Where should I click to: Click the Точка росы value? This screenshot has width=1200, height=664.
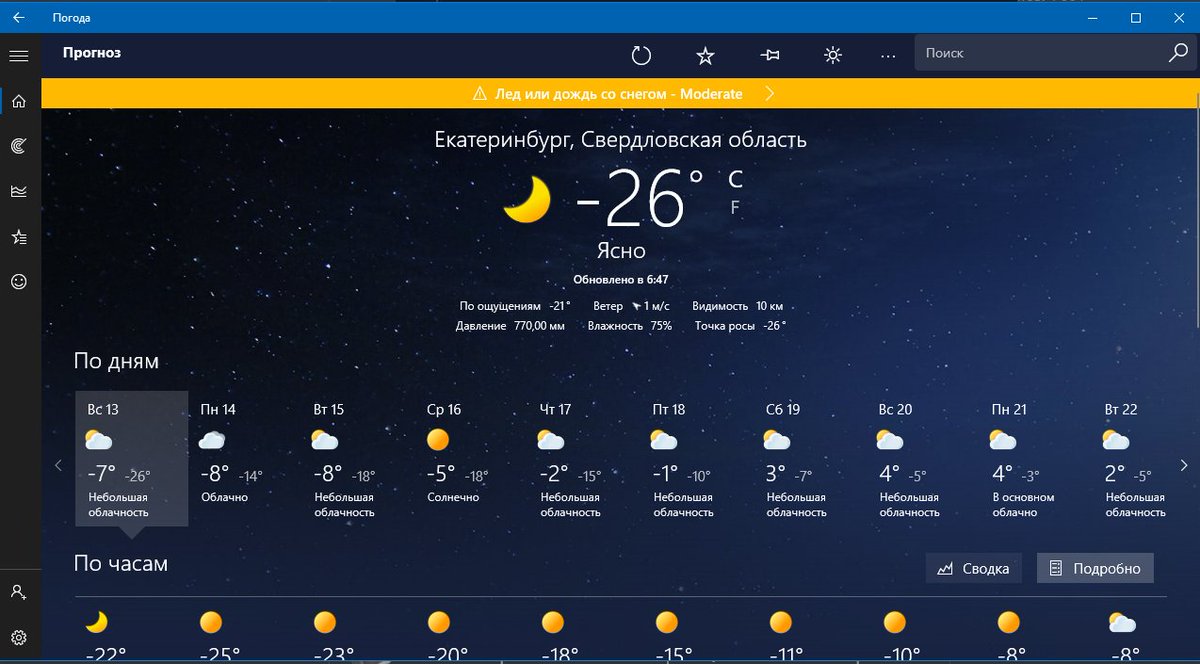[x=740, y=326]
